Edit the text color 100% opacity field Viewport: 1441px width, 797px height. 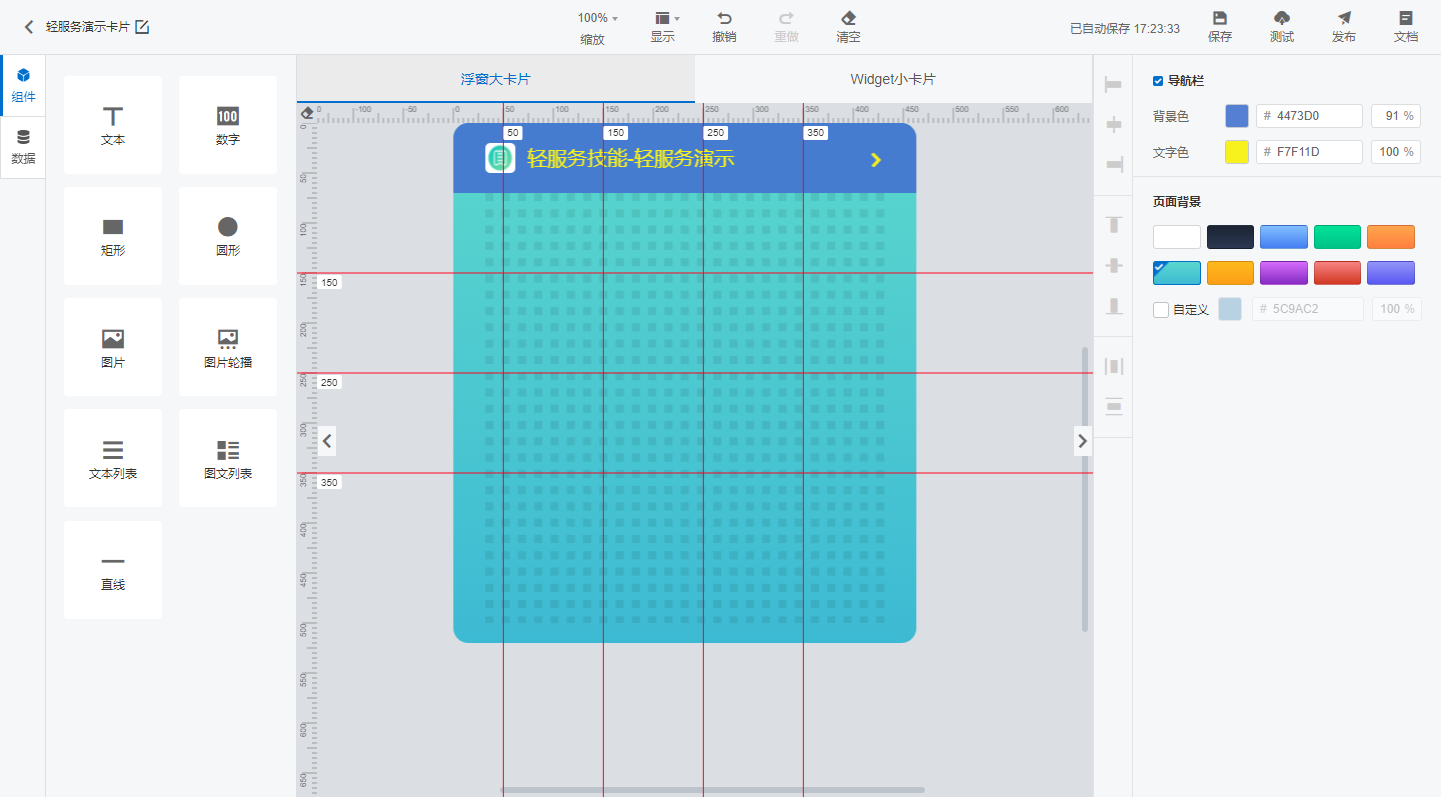point(1396,152)
